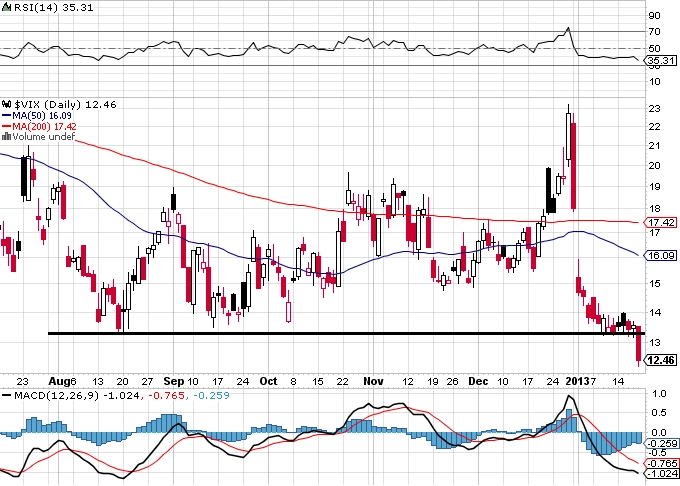Image resolution: width=680 pixels, height=486 pixels.
Task: Click the blue MA(50) legend line
Action: tap(7, 114)
